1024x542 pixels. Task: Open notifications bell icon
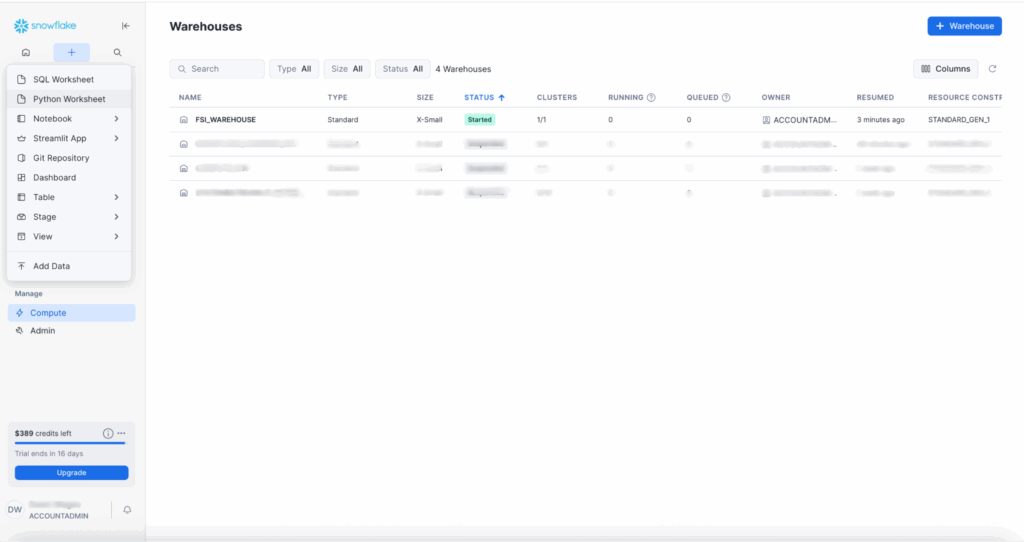[127, 510]
